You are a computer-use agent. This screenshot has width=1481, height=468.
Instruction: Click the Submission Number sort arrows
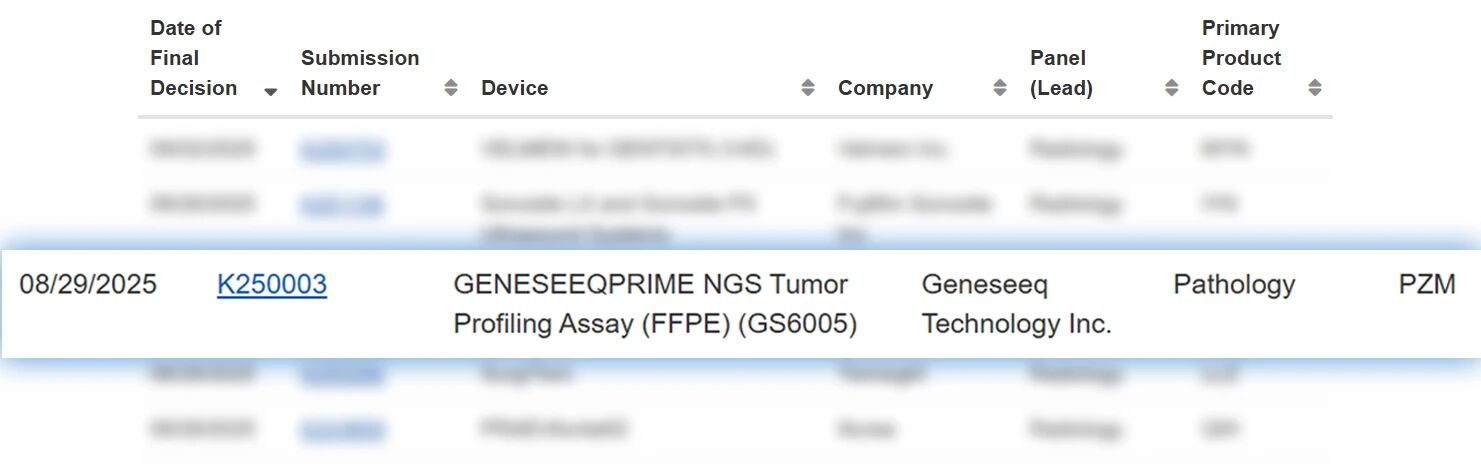[x=451, y=88]
